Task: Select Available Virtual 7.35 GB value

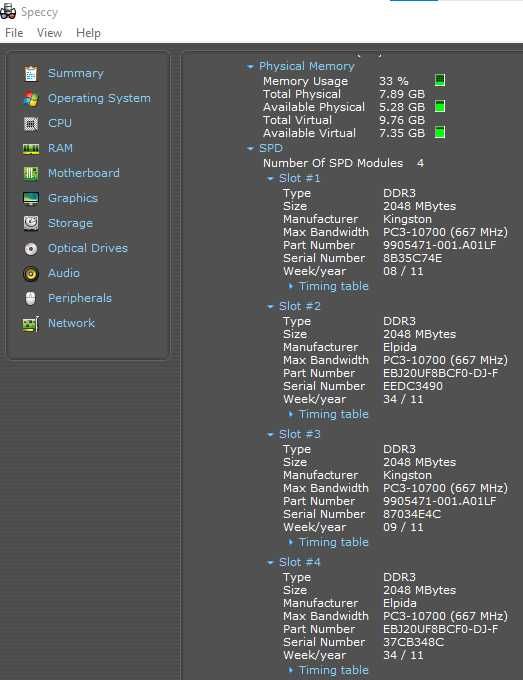Action: click(402, 133)
